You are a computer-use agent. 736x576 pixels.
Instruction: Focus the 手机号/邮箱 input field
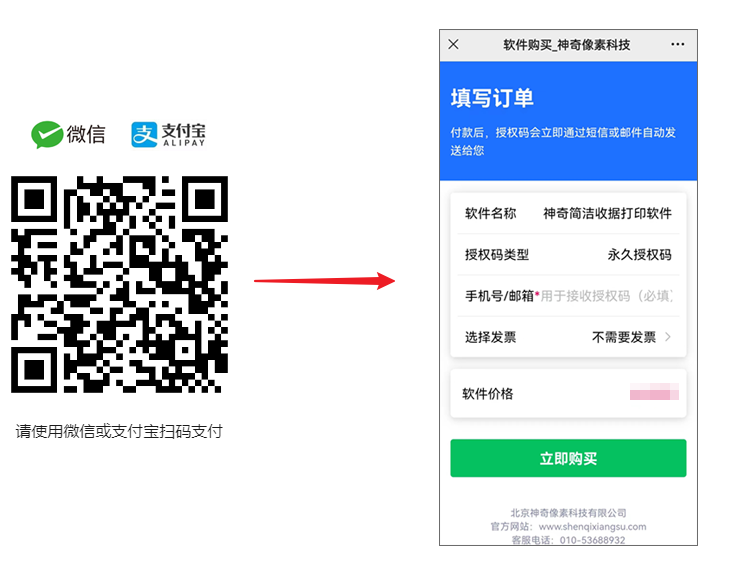606,296
